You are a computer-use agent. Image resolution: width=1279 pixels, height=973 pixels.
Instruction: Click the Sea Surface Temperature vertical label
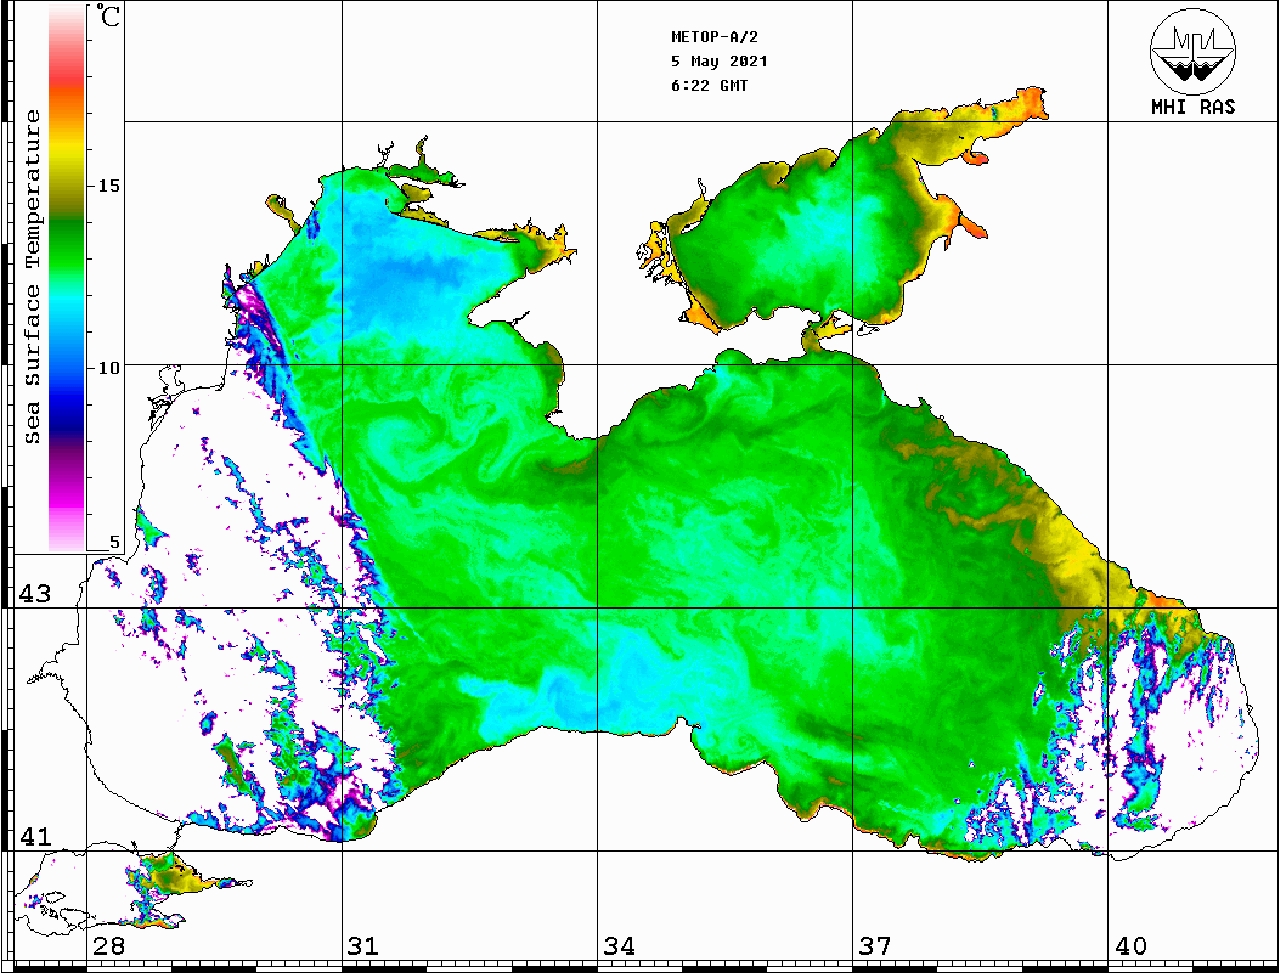click(33, 277)
